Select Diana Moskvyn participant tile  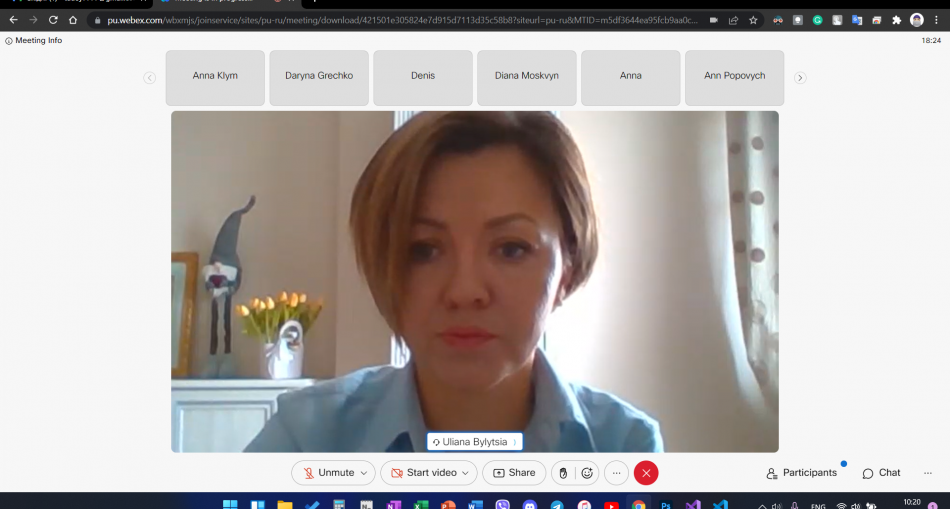click(x=526, y=77)
